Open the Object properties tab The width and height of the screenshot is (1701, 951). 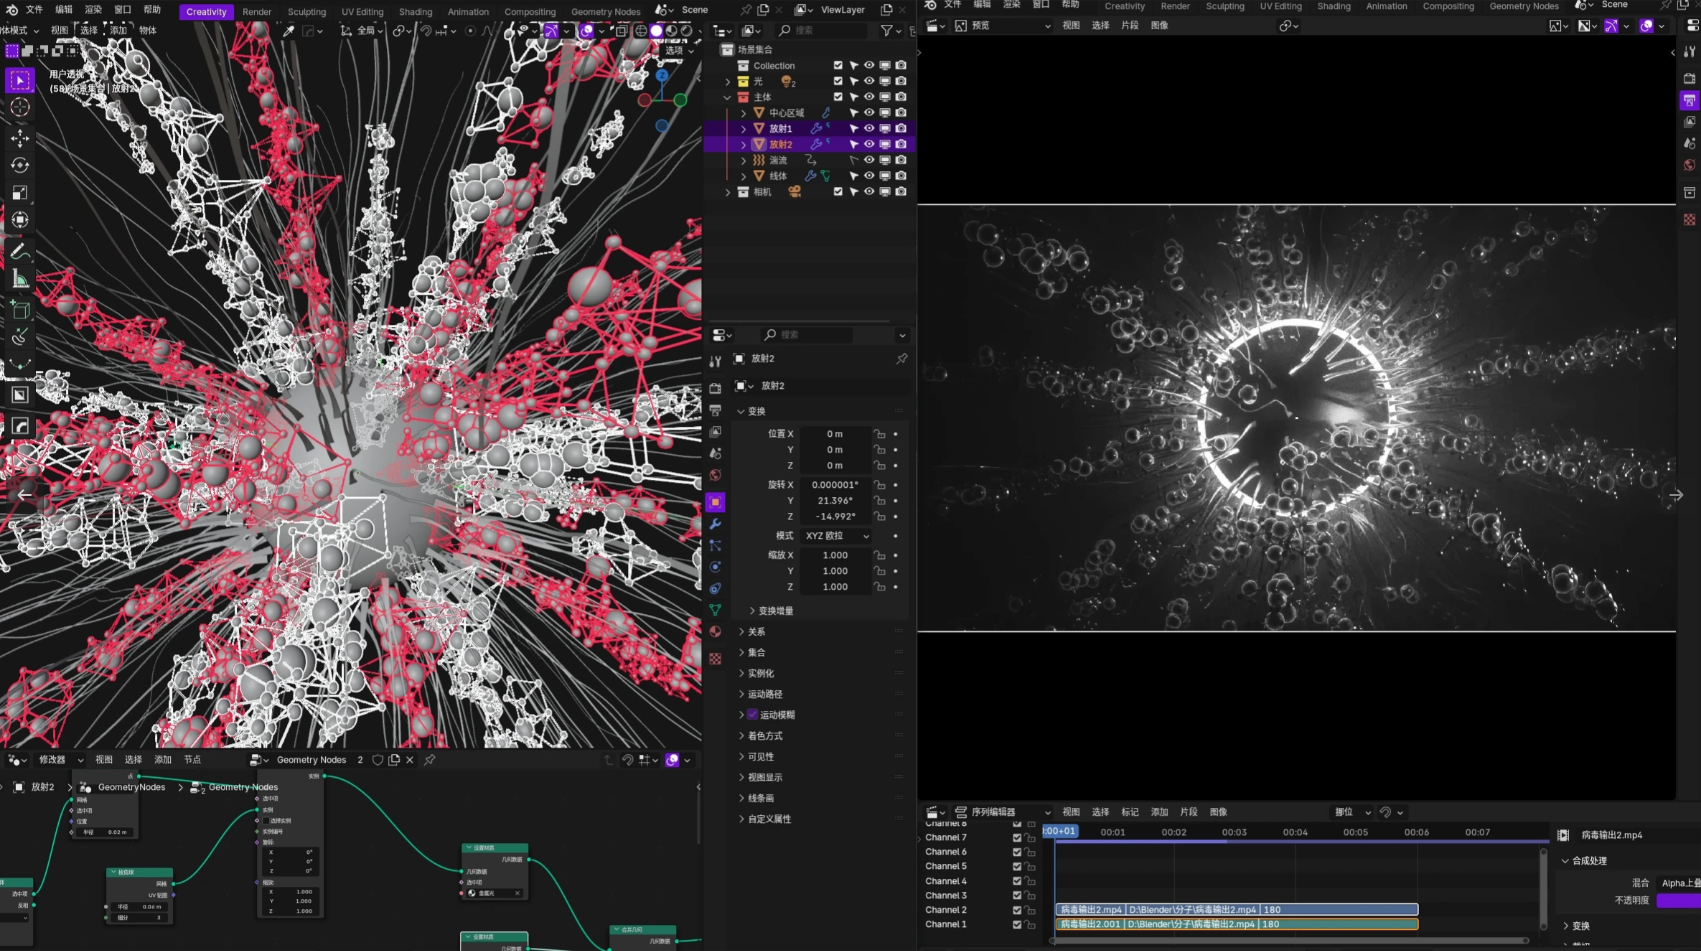coord(715,502)
